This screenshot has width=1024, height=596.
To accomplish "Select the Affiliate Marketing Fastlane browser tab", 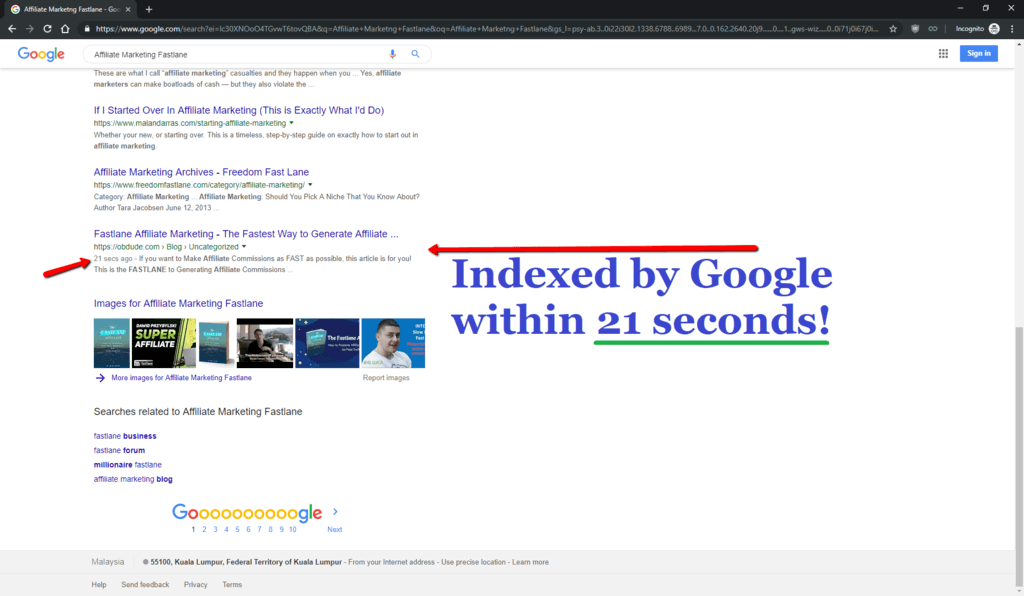I will tap(71, 9).
